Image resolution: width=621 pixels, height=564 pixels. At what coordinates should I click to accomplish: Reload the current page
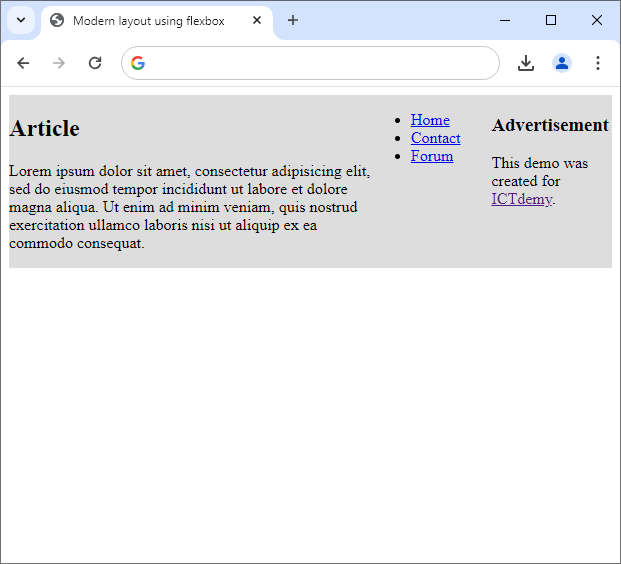[95, 63]
